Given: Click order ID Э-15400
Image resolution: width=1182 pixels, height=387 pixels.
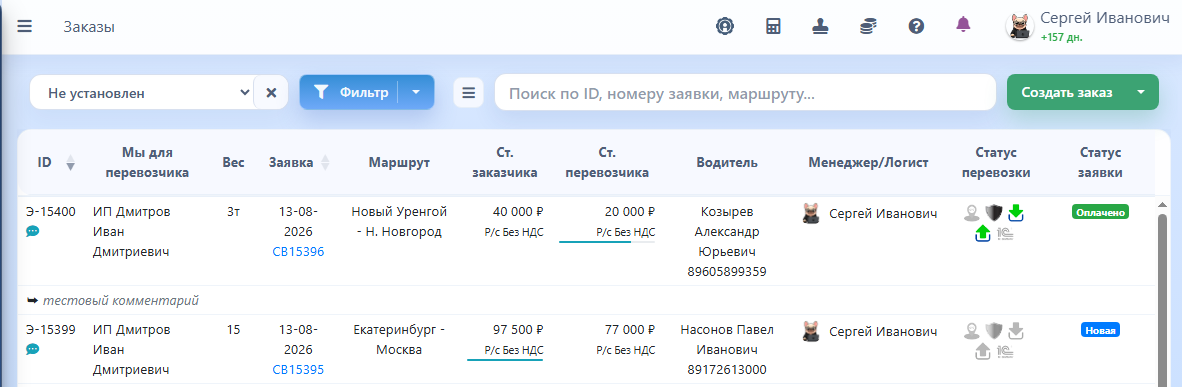Looking at the screenshot, I should [51, 211].
